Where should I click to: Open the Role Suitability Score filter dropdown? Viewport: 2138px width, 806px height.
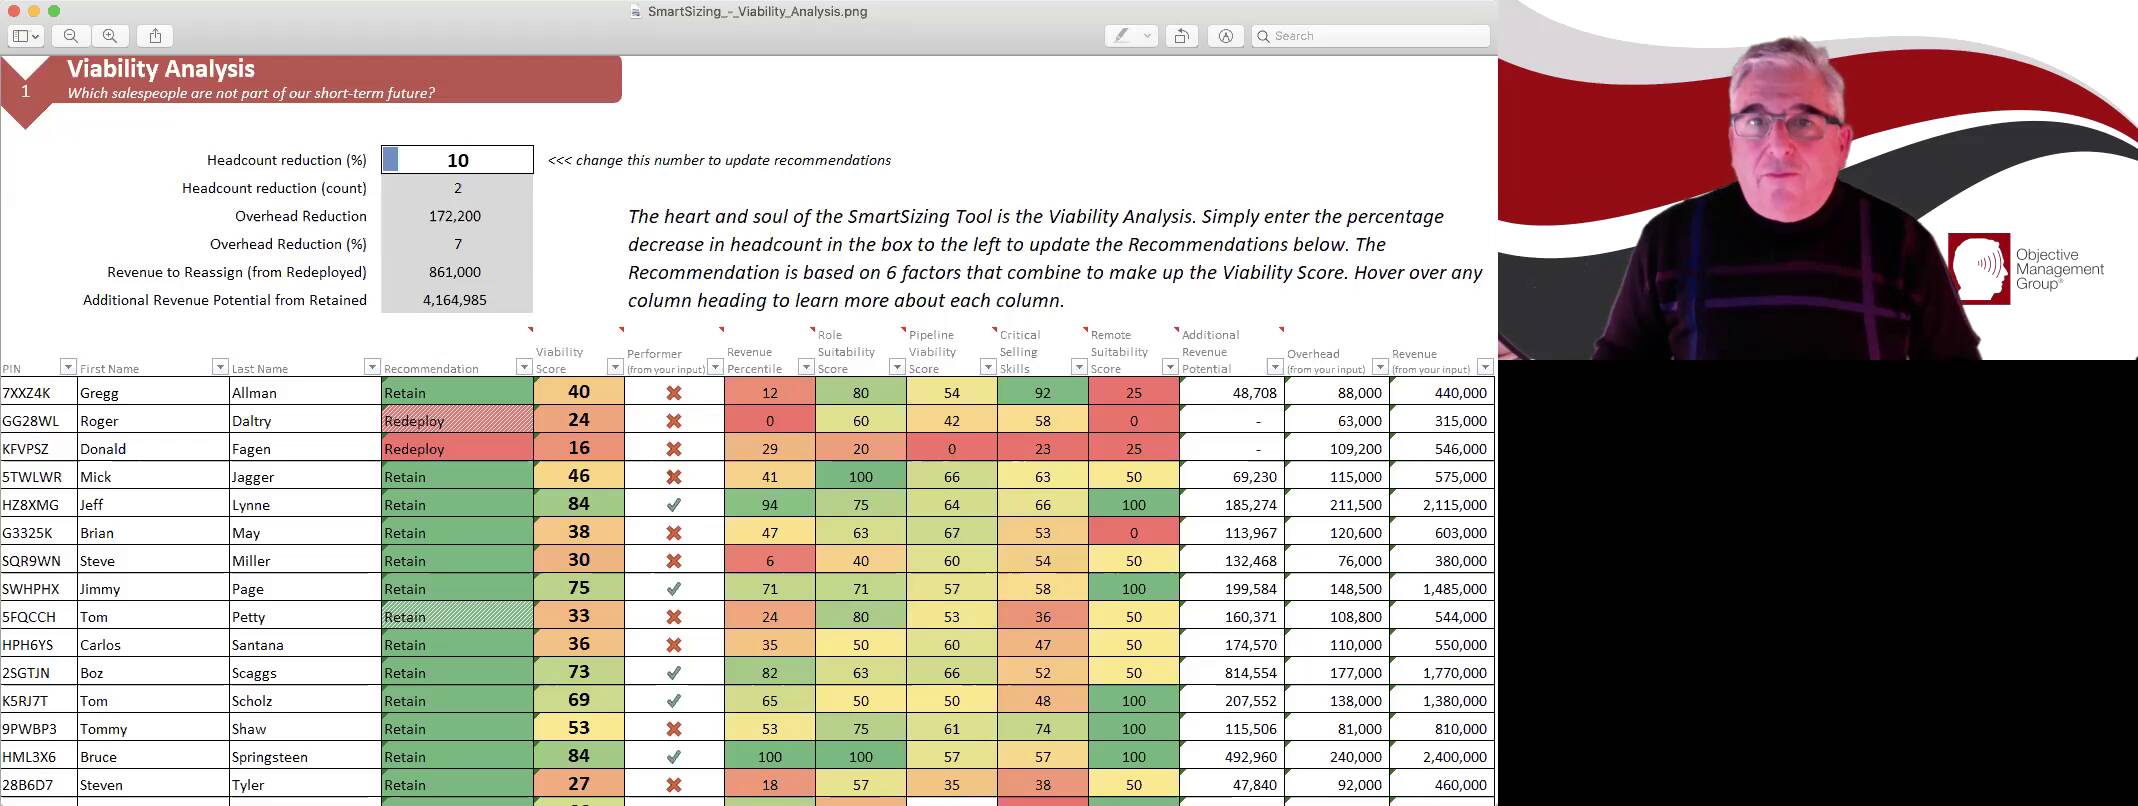(897, 367)
